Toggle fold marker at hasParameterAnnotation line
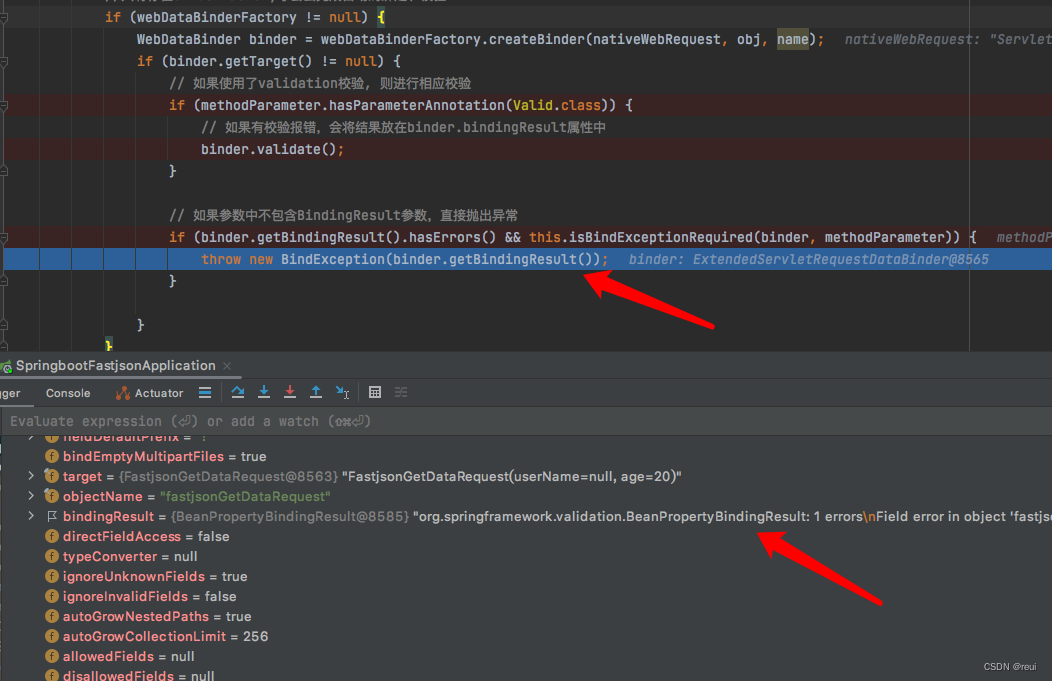Screen dimensions: 1052x681 pos(4,106)
